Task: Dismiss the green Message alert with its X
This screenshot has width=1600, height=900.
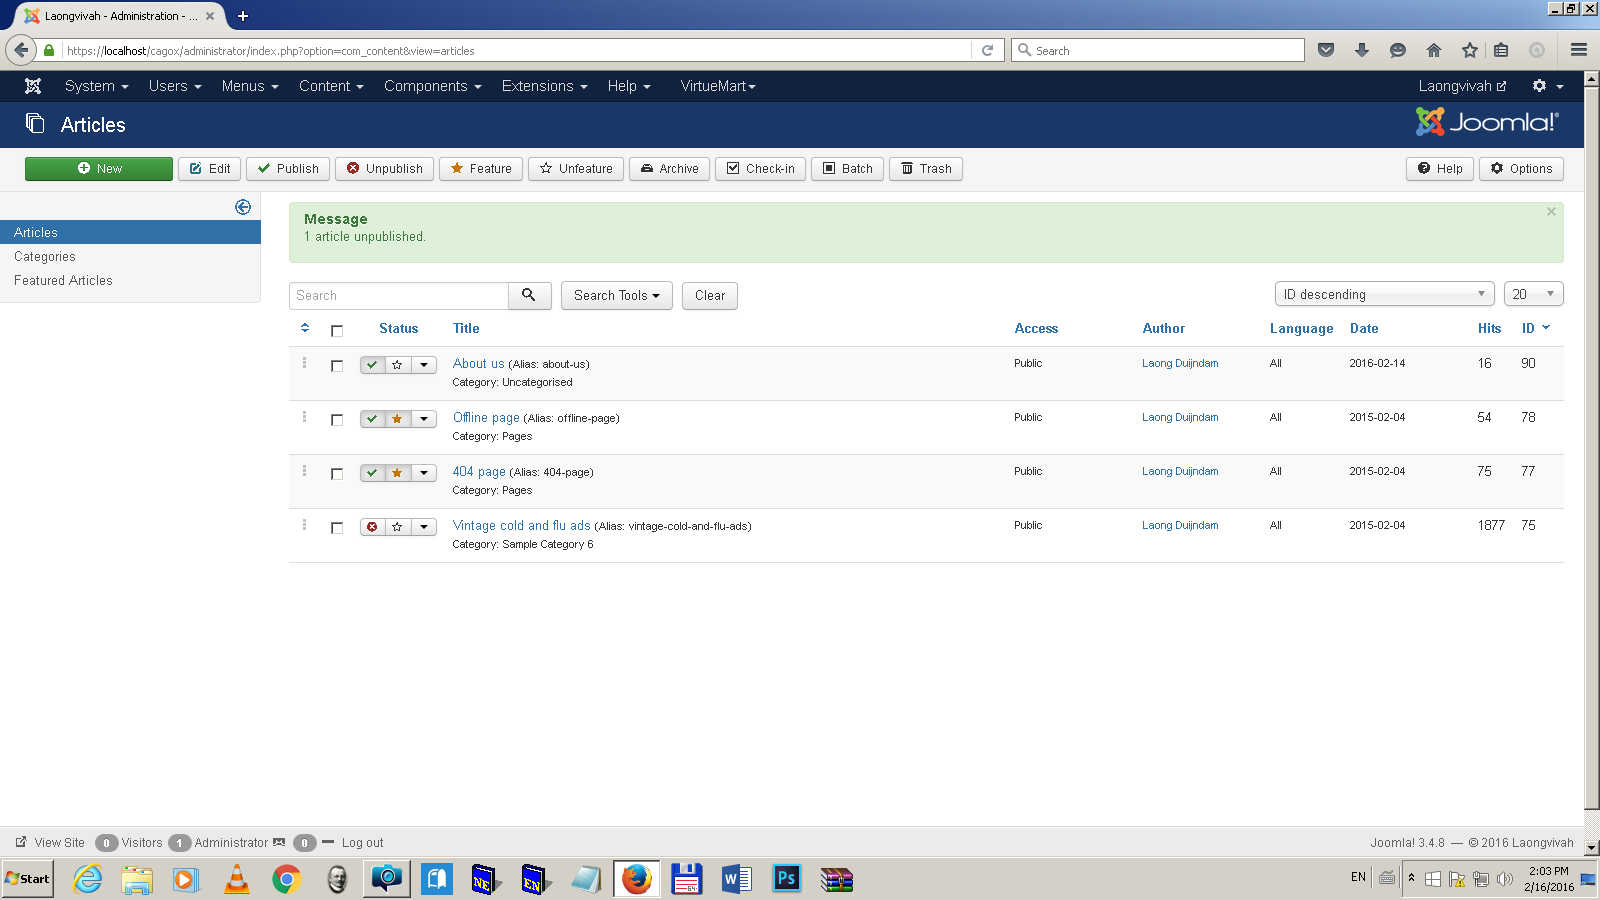Action: tap(1551, 212)
